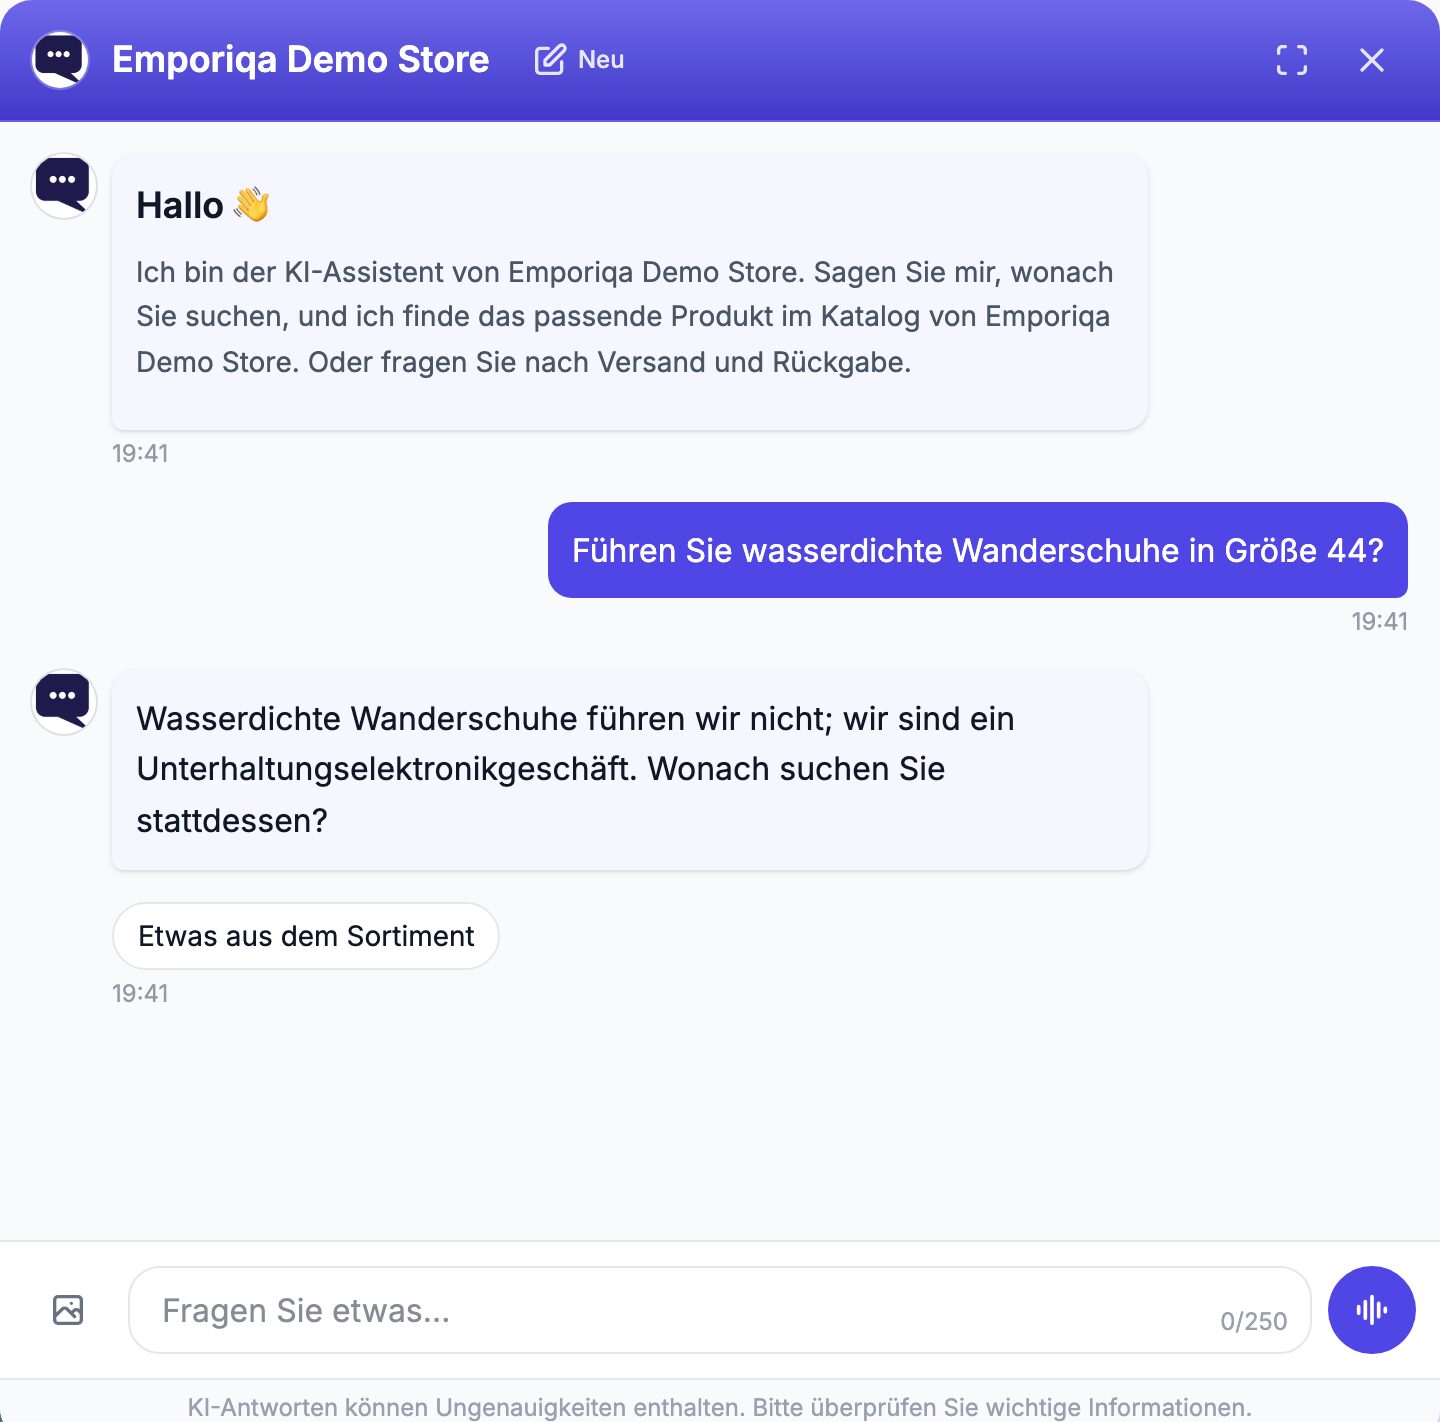Click the 'Hallo' greeting heading
The width and height of the screenshot is (1440, 1422).
pos(203,205)
